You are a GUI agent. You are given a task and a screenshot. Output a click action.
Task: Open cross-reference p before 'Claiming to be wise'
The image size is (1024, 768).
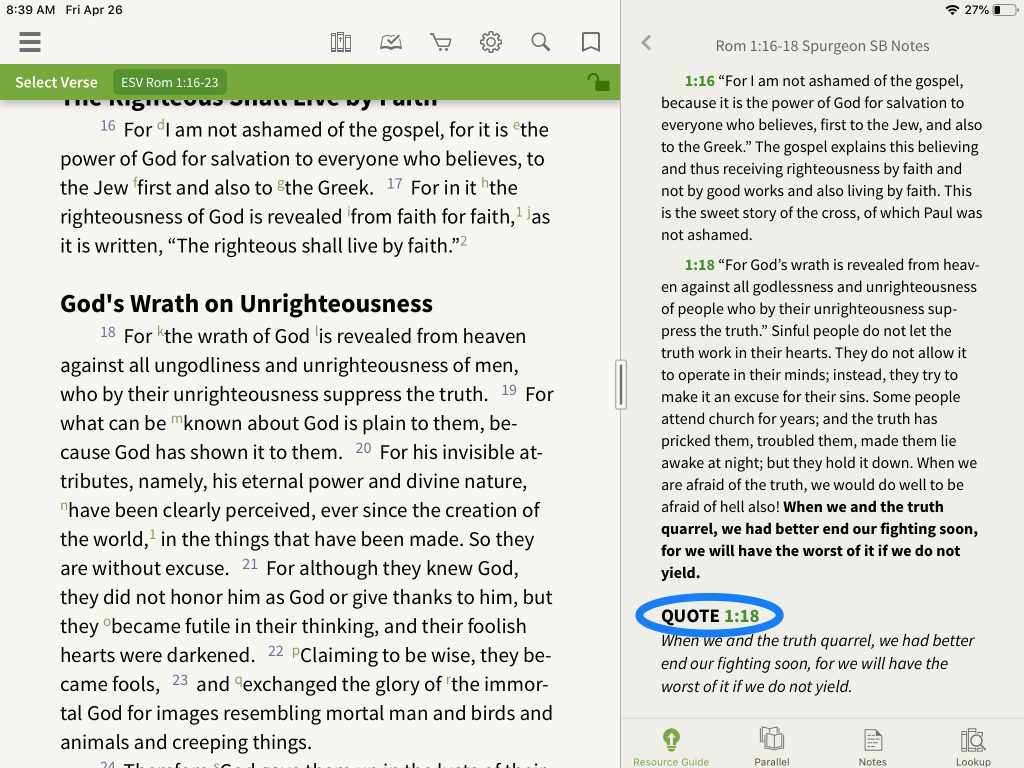(x=296, y=651)
